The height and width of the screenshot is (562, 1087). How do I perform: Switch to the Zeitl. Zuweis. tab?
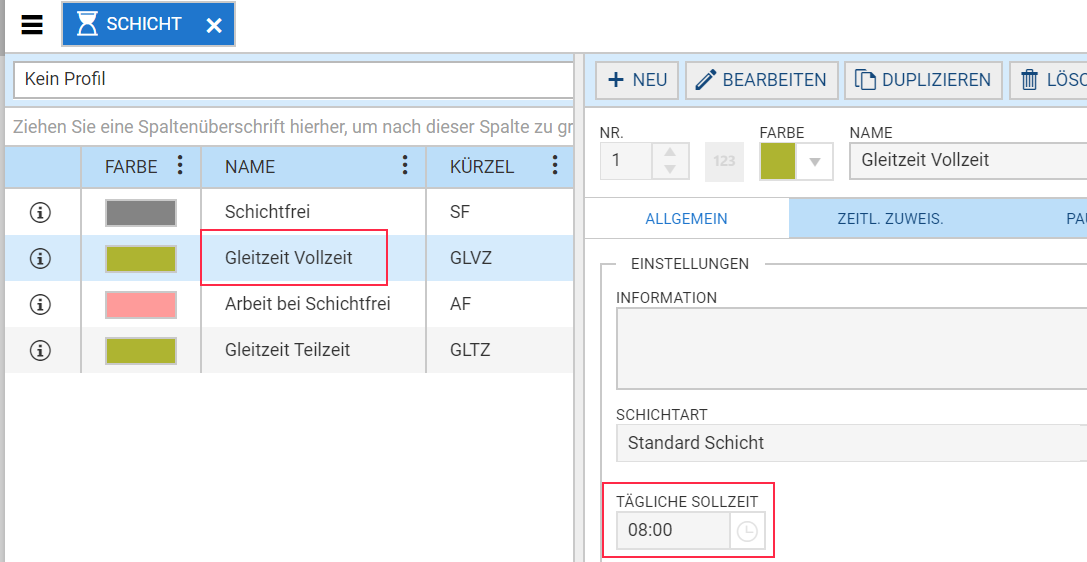(890, 218)
